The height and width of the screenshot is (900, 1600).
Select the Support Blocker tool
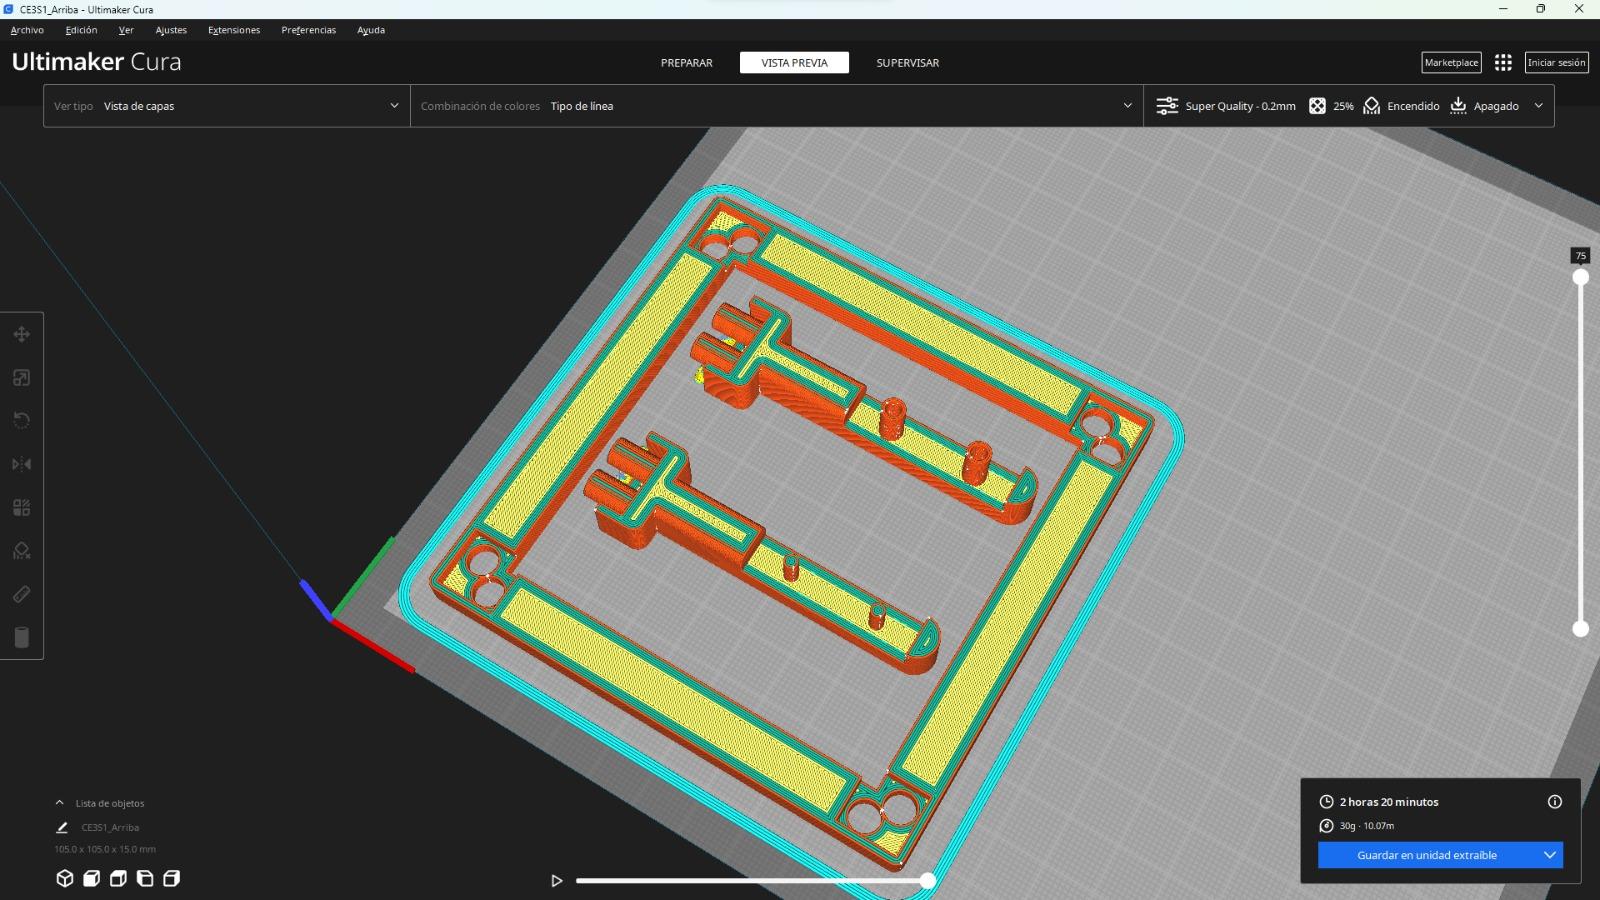pos(21,551)
